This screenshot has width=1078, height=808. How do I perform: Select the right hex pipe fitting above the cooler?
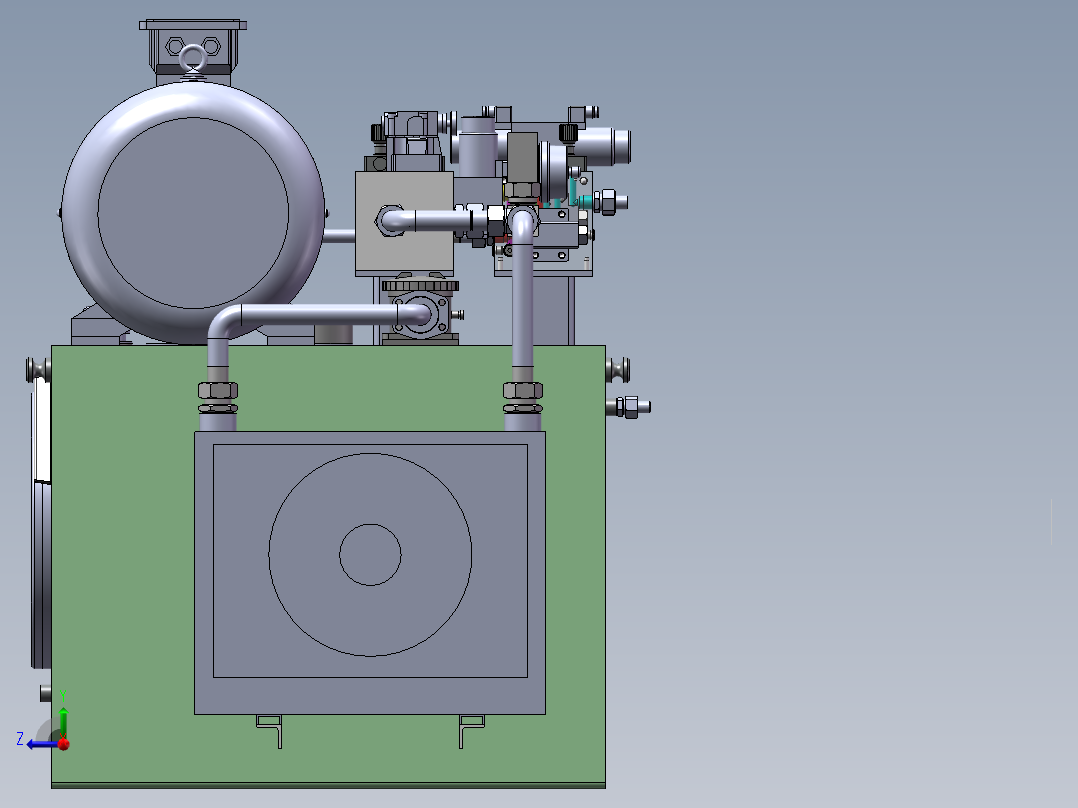coord(523,391)
